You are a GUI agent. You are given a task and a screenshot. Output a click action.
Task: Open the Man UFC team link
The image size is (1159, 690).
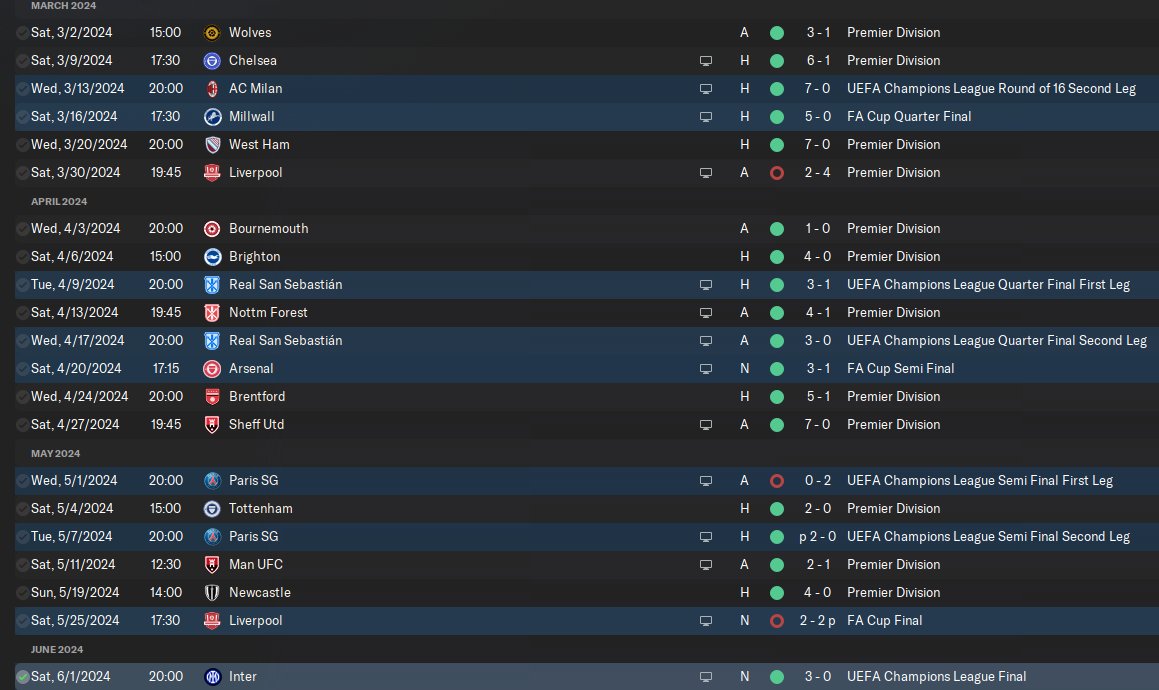pos(256,565)
